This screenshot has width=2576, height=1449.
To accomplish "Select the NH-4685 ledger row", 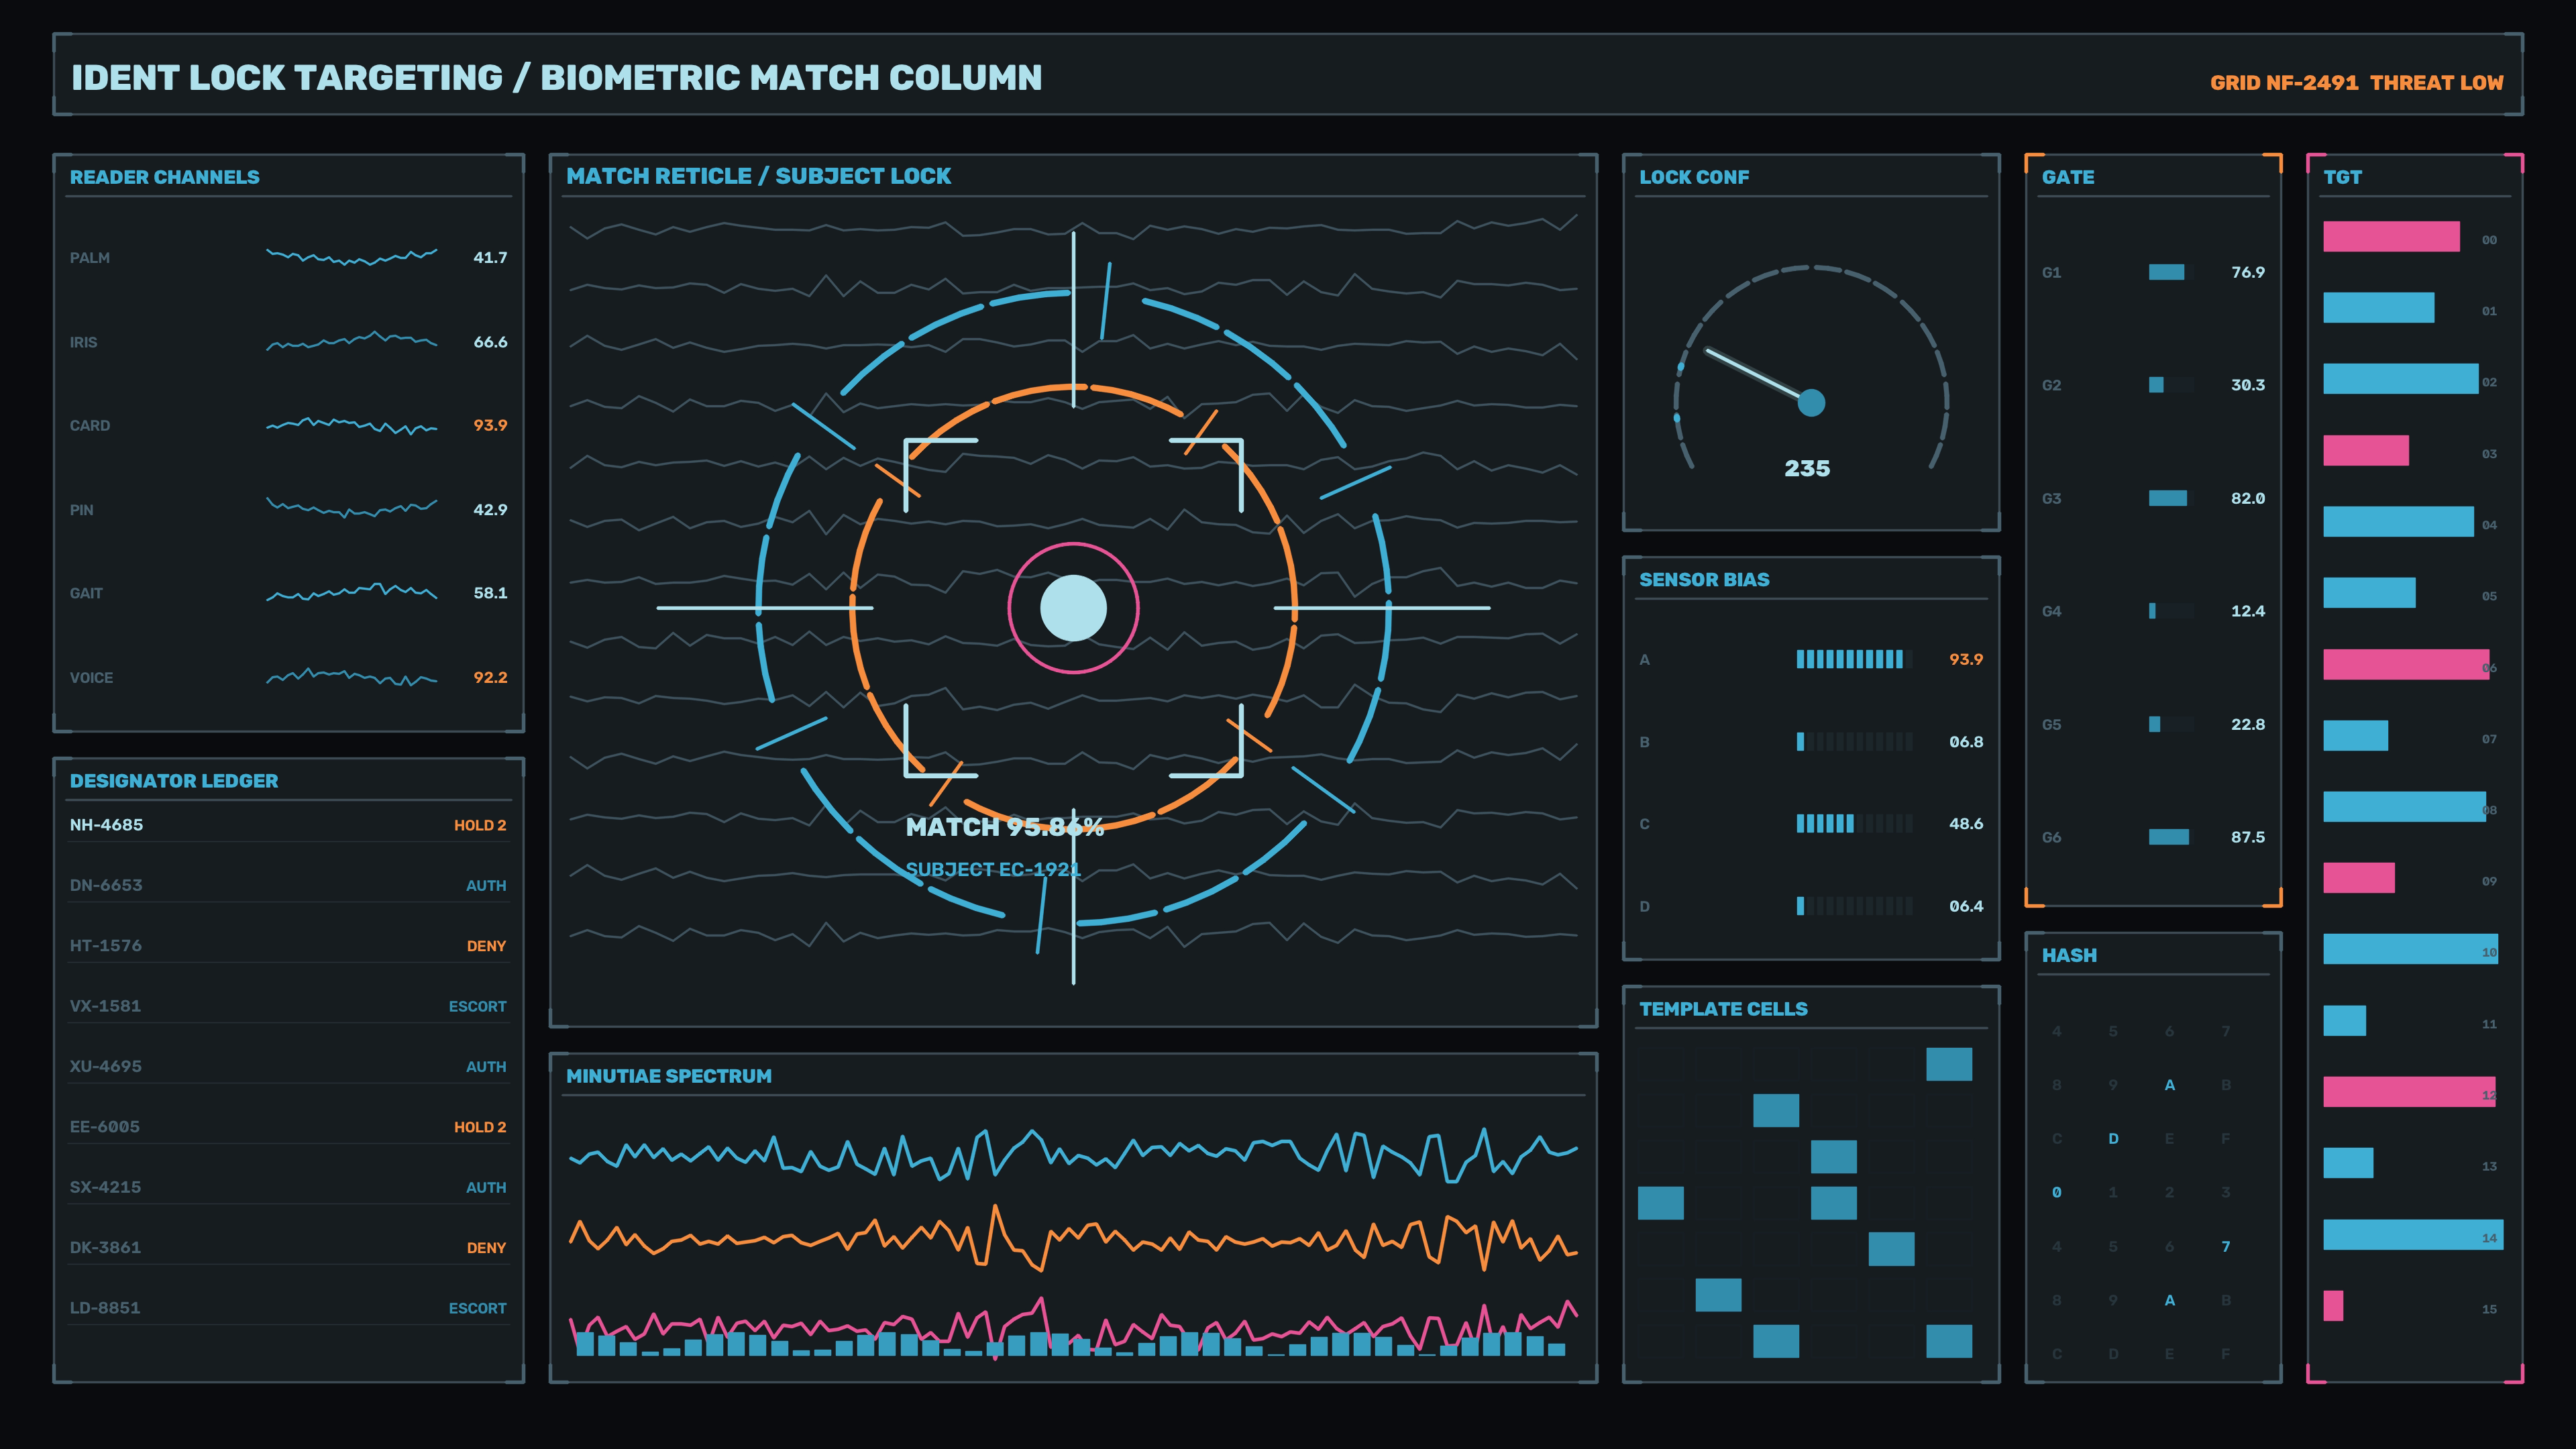I will [x=288, y=825].
